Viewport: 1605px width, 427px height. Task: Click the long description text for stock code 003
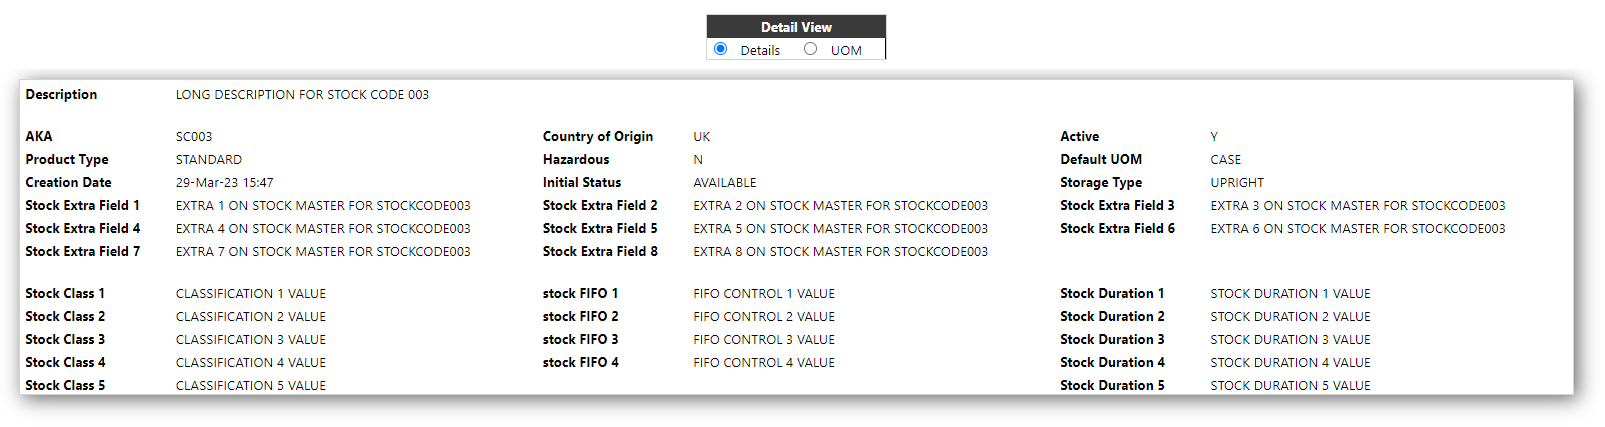point(302,95)
